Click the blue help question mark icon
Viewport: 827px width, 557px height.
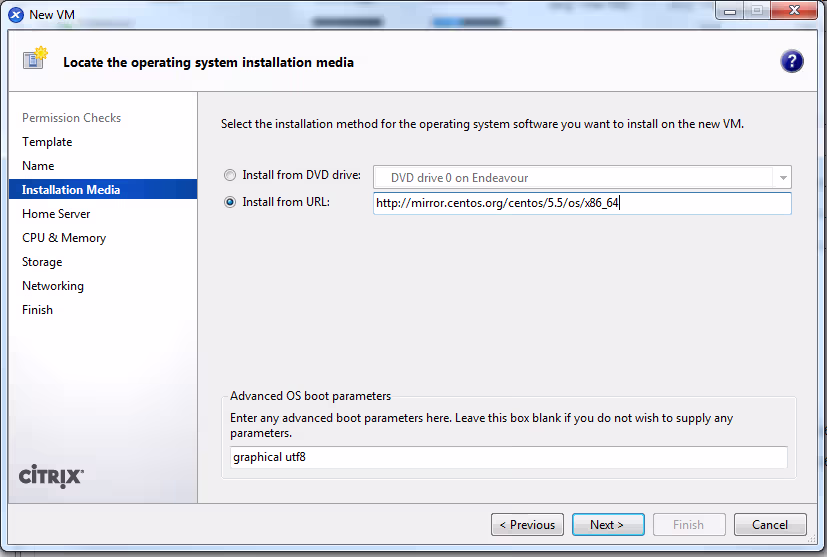coord(792,62)
